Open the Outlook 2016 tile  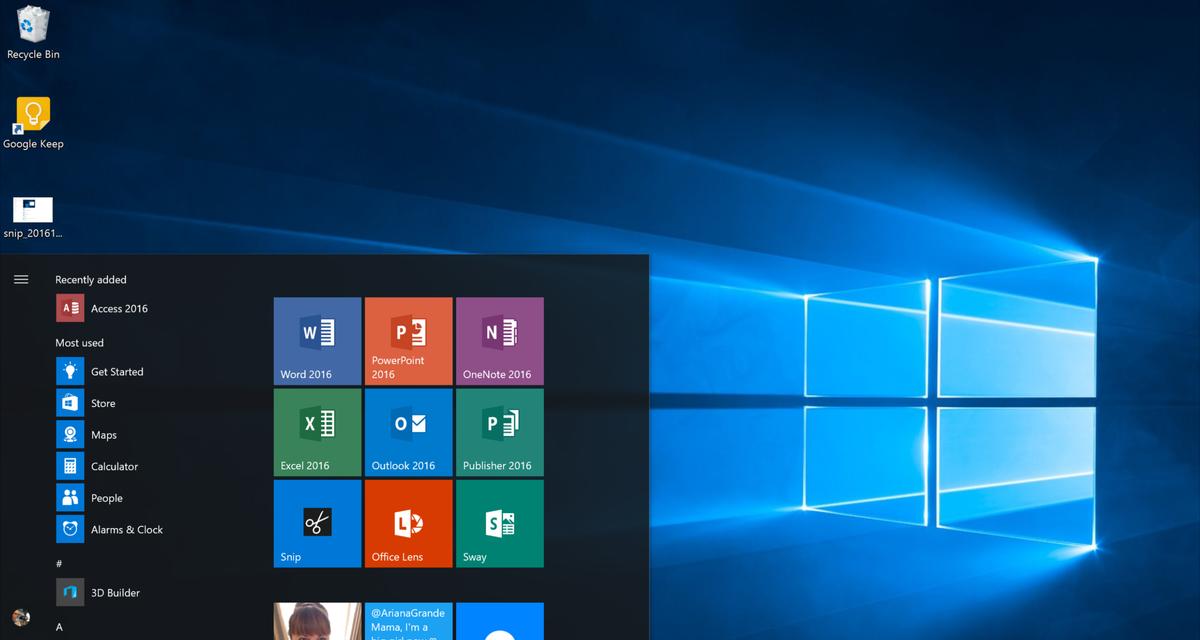[x=409, y=432]
